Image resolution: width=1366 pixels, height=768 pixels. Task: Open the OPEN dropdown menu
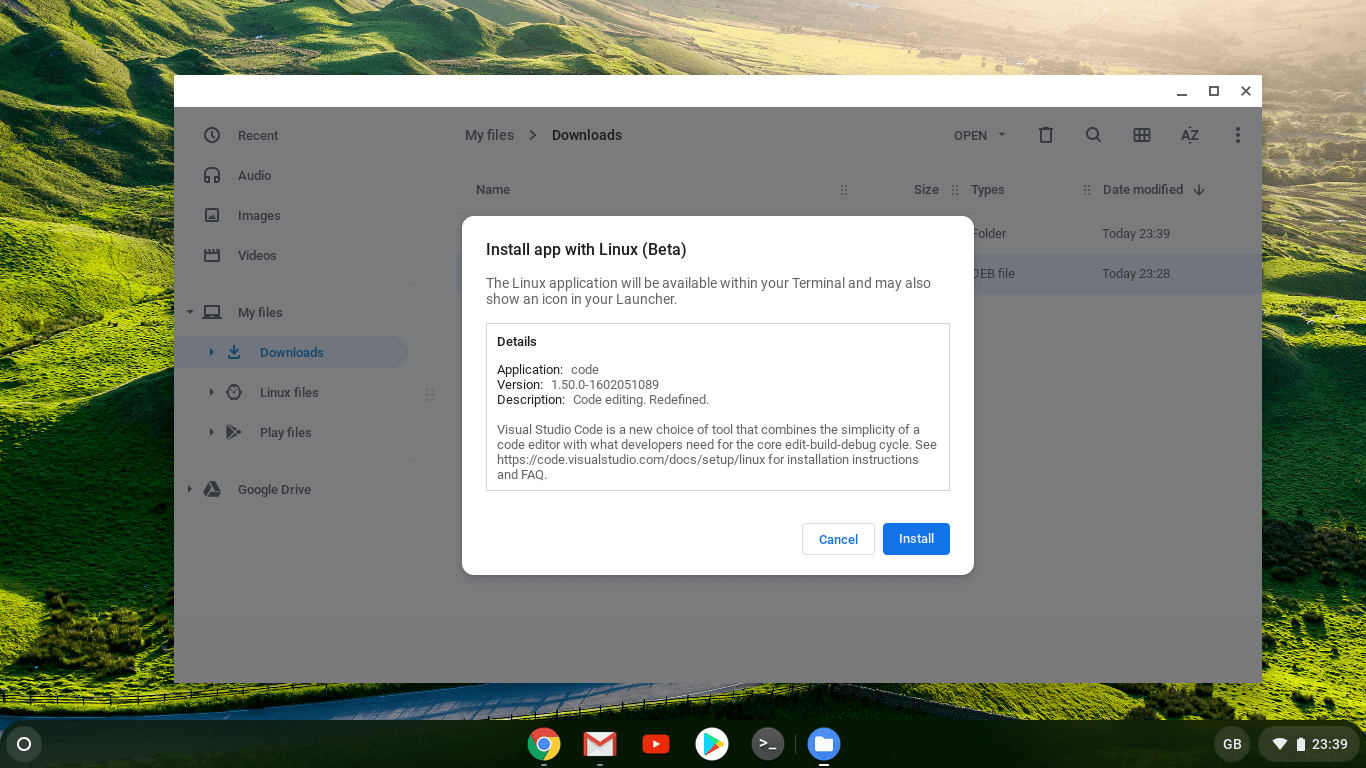(x=978, y=135)
